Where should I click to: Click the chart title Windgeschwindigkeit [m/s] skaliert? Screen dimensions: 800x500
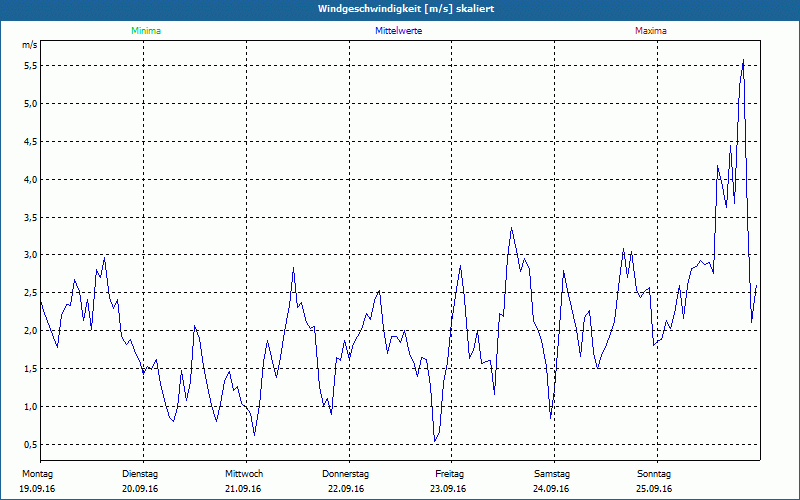[406, 9]
